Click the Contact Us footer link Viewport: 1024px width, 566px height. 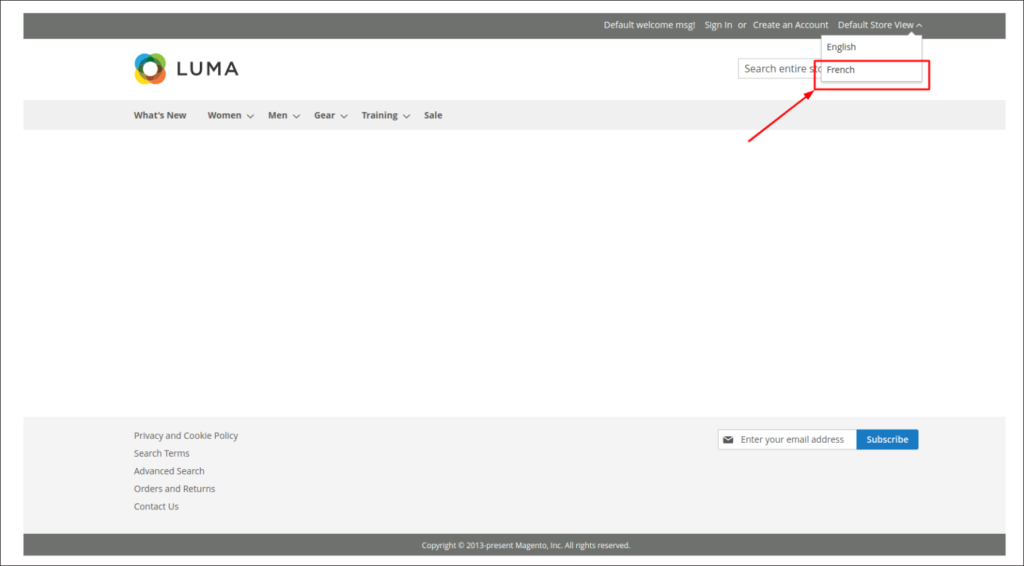coord(156,507)
